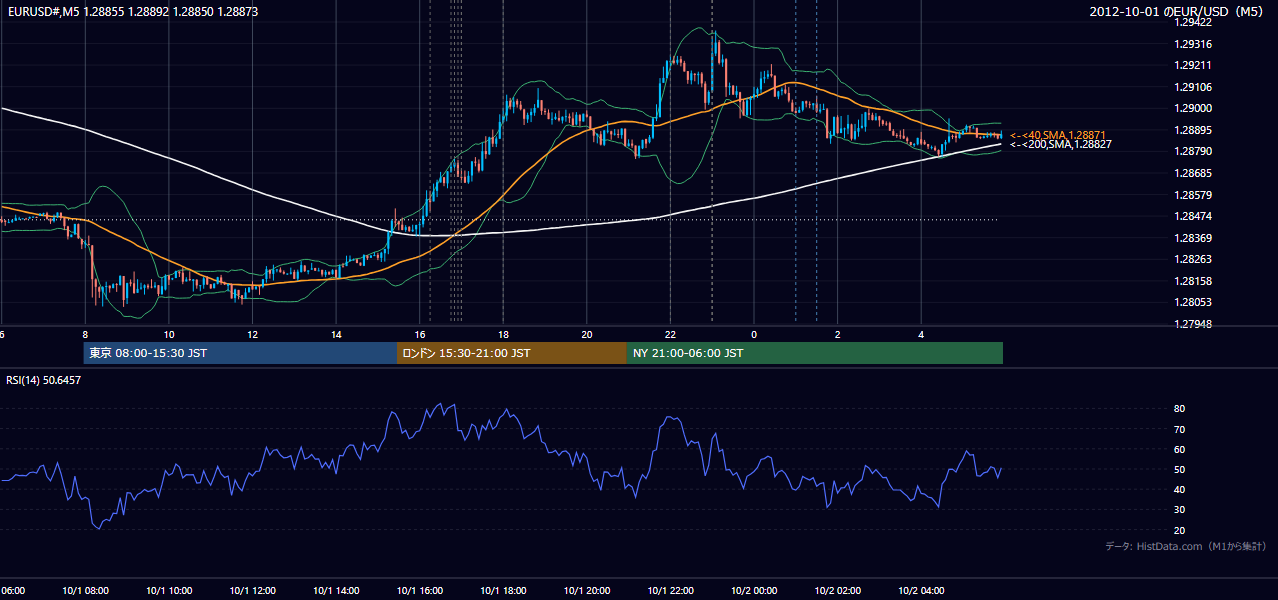Viewport: 1278px width, 600px height.
Task: Click the RSI(14) 50.6457 label
Action: pos(44,380)
